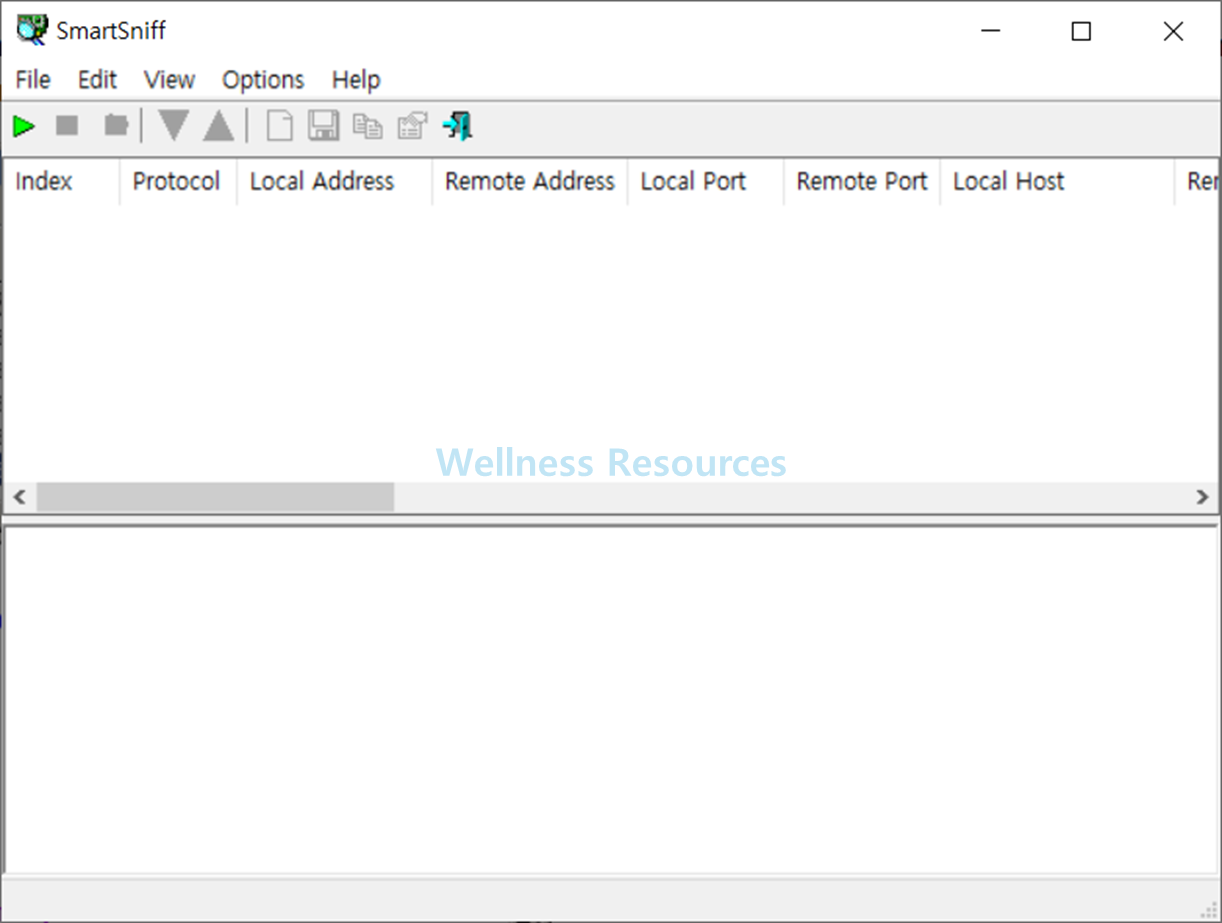Image resolution: width=1222 pixels, height=923 pixels.
Task: Open the Options menu
Action: point(263,80)
